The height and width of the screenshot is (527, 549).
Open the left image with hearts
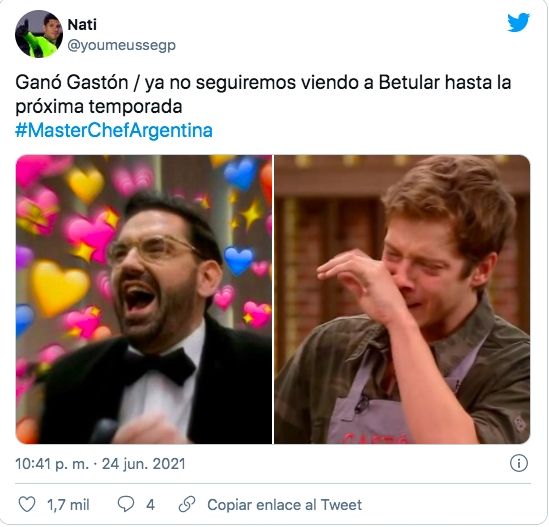point(144,299)
